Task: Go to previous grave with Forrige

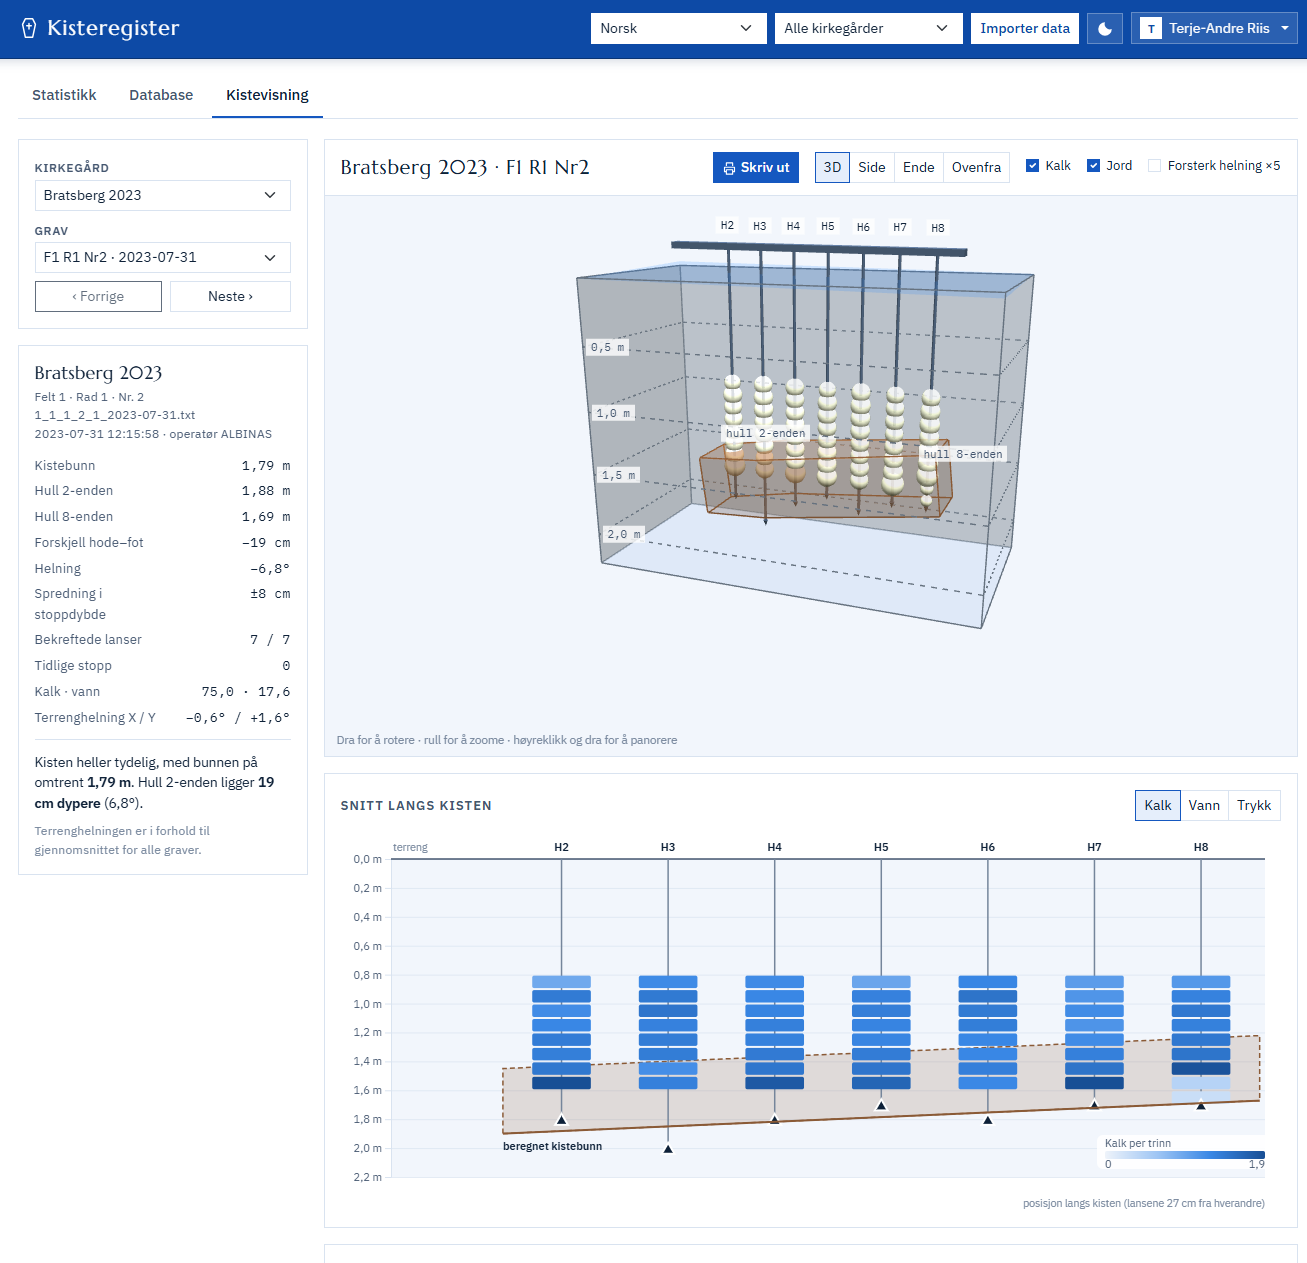Action: click(98, 296)
